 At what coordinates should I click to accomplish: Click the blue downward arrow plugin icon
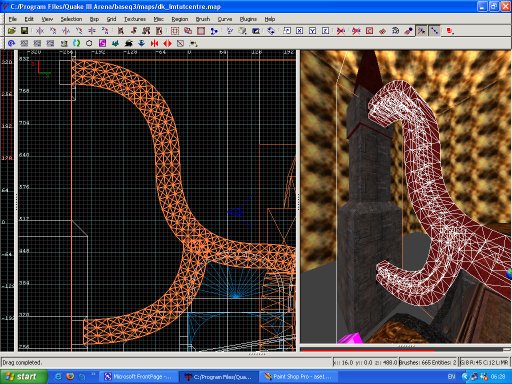click(x=141, y=43)
